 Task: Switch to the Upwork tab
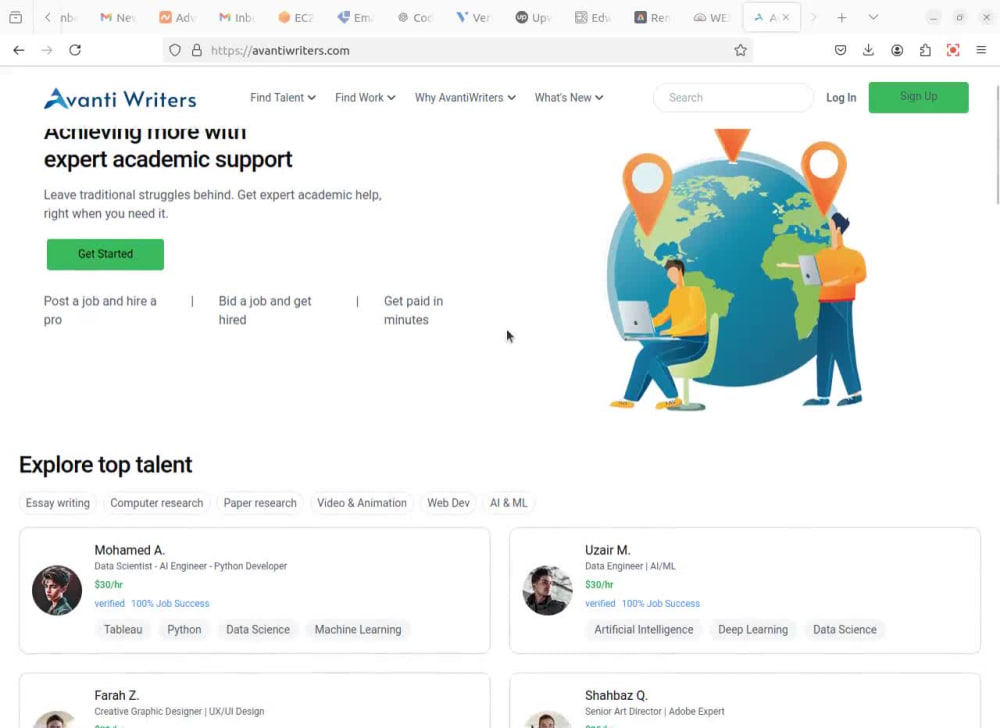coord(533,17)
